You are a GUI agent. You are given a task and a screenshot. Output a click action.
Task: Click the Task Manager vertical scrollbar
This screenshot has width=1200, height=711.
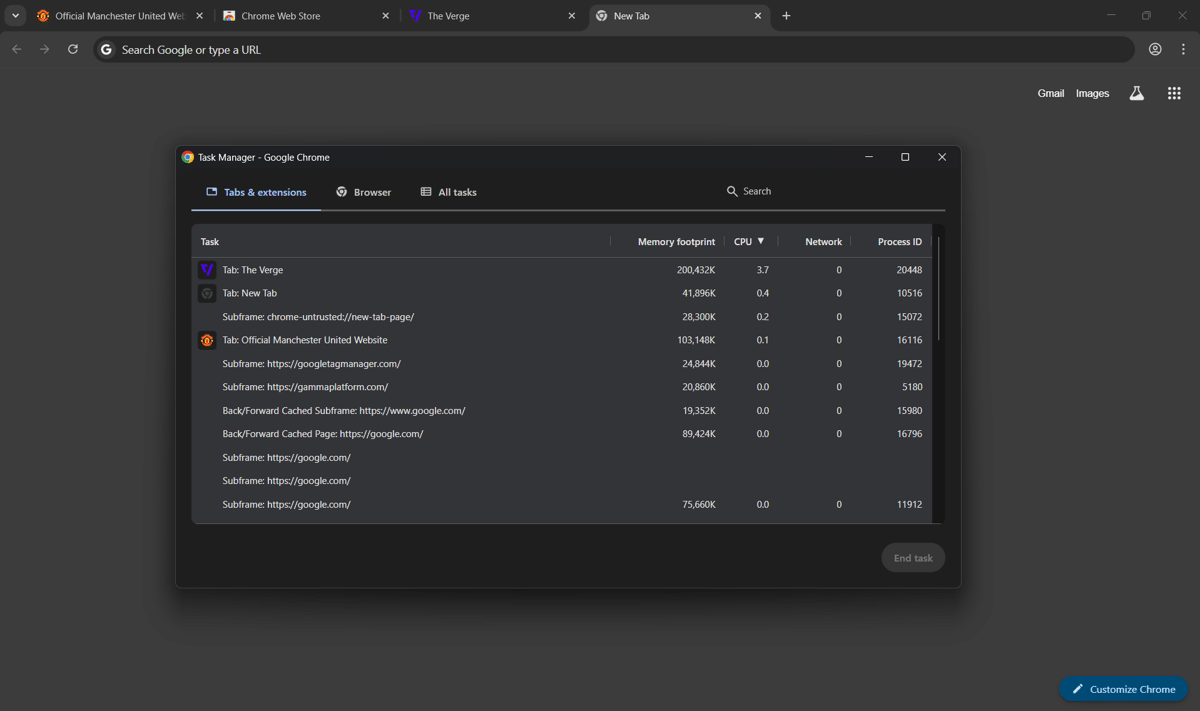[938, 290]
